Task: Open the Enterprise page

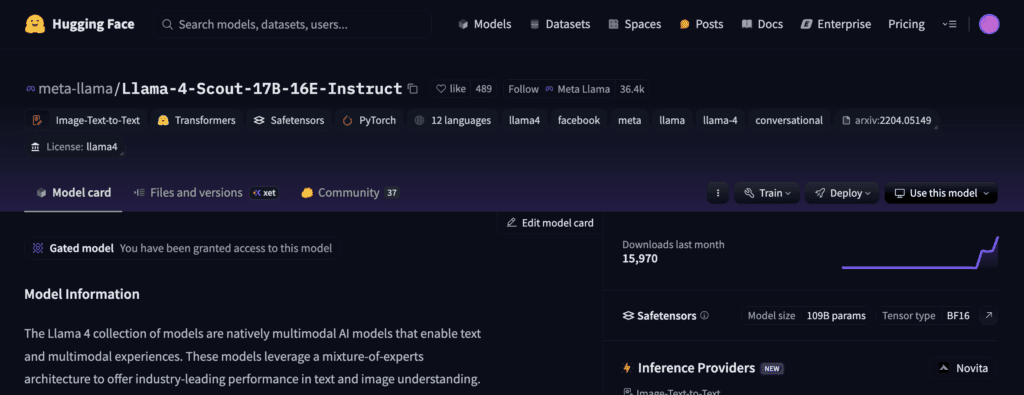Action: coord(835,24)
